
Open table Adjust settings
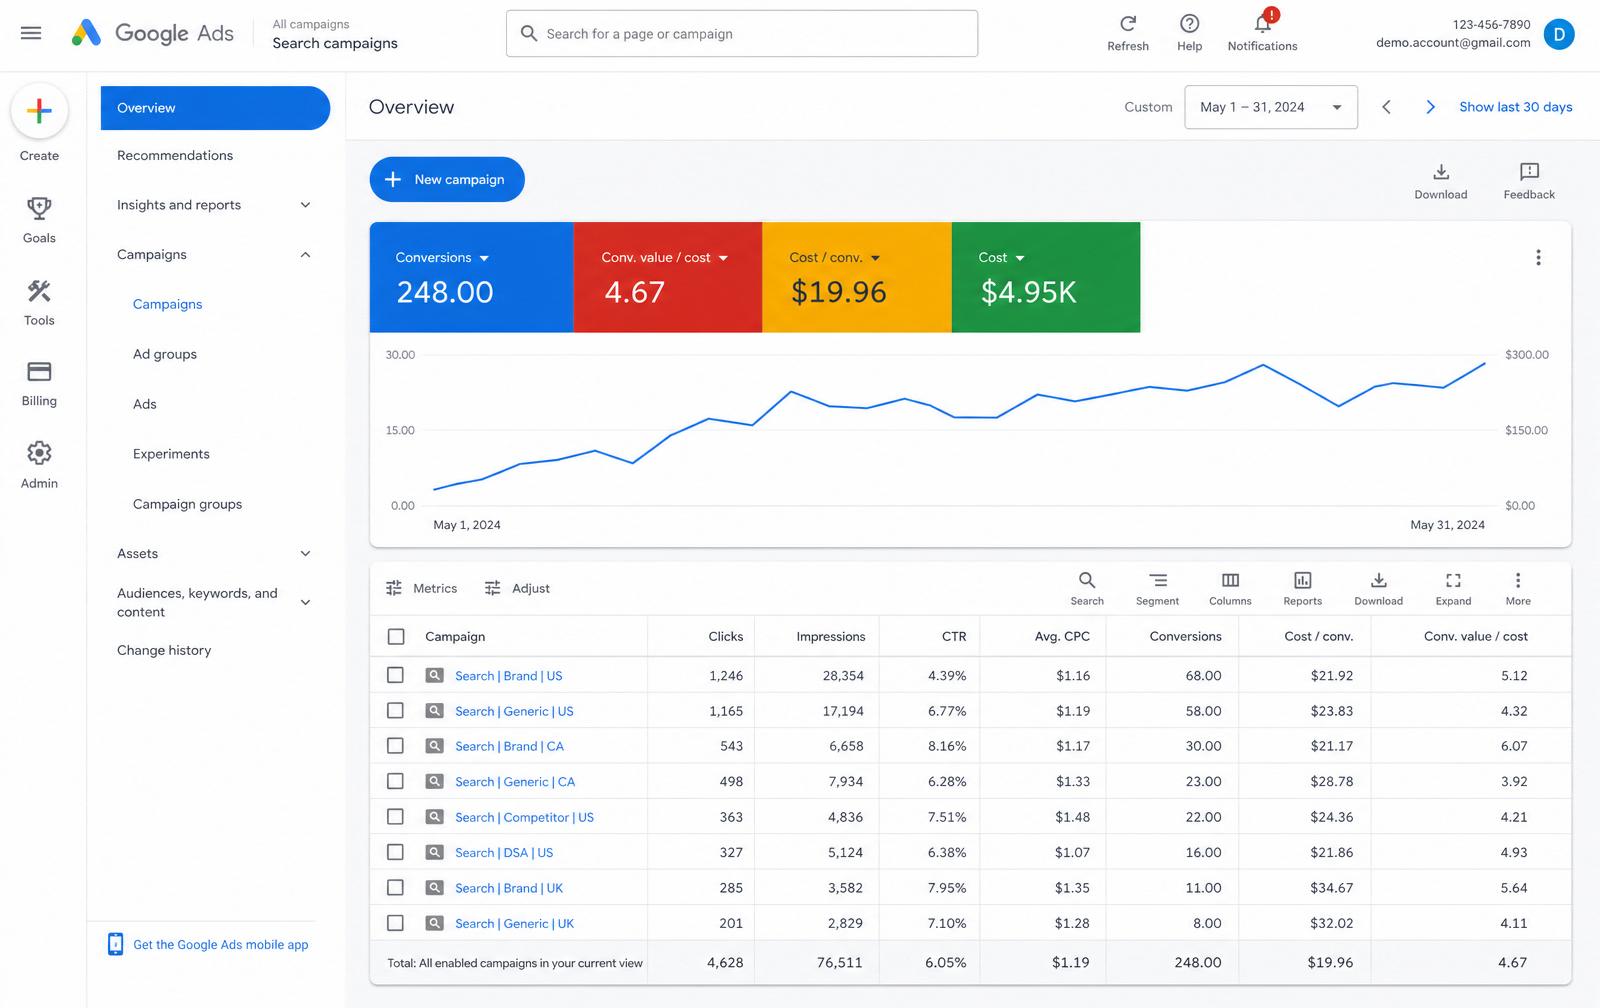[x=517, y=588]
